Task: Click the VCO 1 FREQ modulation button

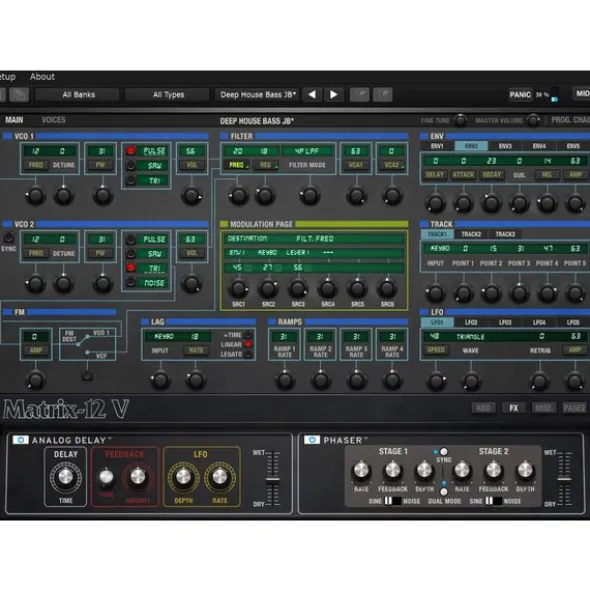Action: pyautogui.click(x=36, y=165)
